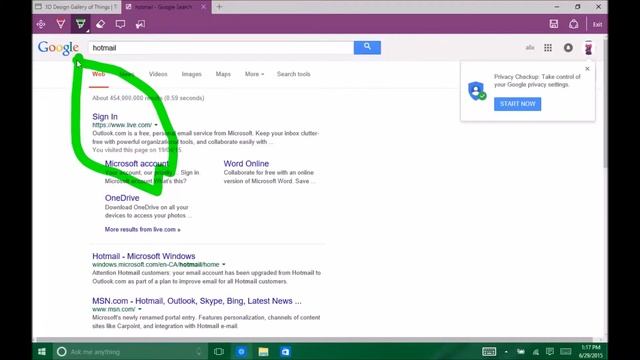Viewport: 640px width, 360px height.
Task: Save the web note
Action: tap(553, 24)
